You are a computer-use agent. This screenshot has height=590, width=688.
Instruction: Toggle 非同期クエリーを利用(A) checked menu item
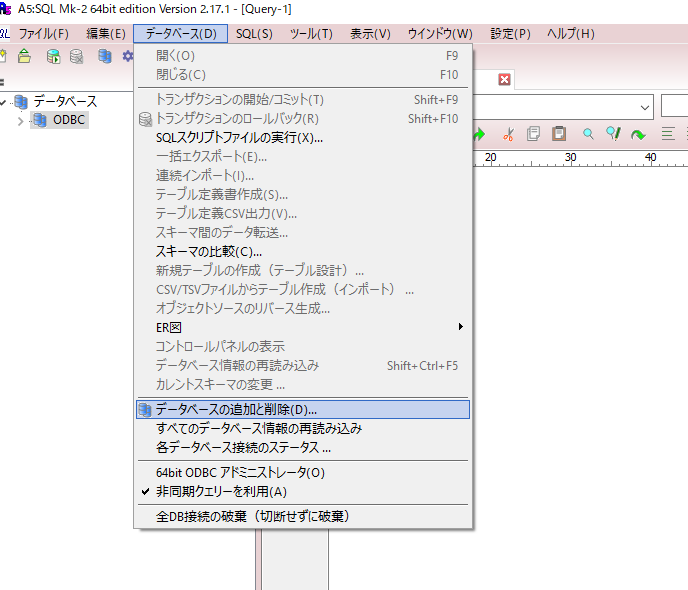coord(303,491)
